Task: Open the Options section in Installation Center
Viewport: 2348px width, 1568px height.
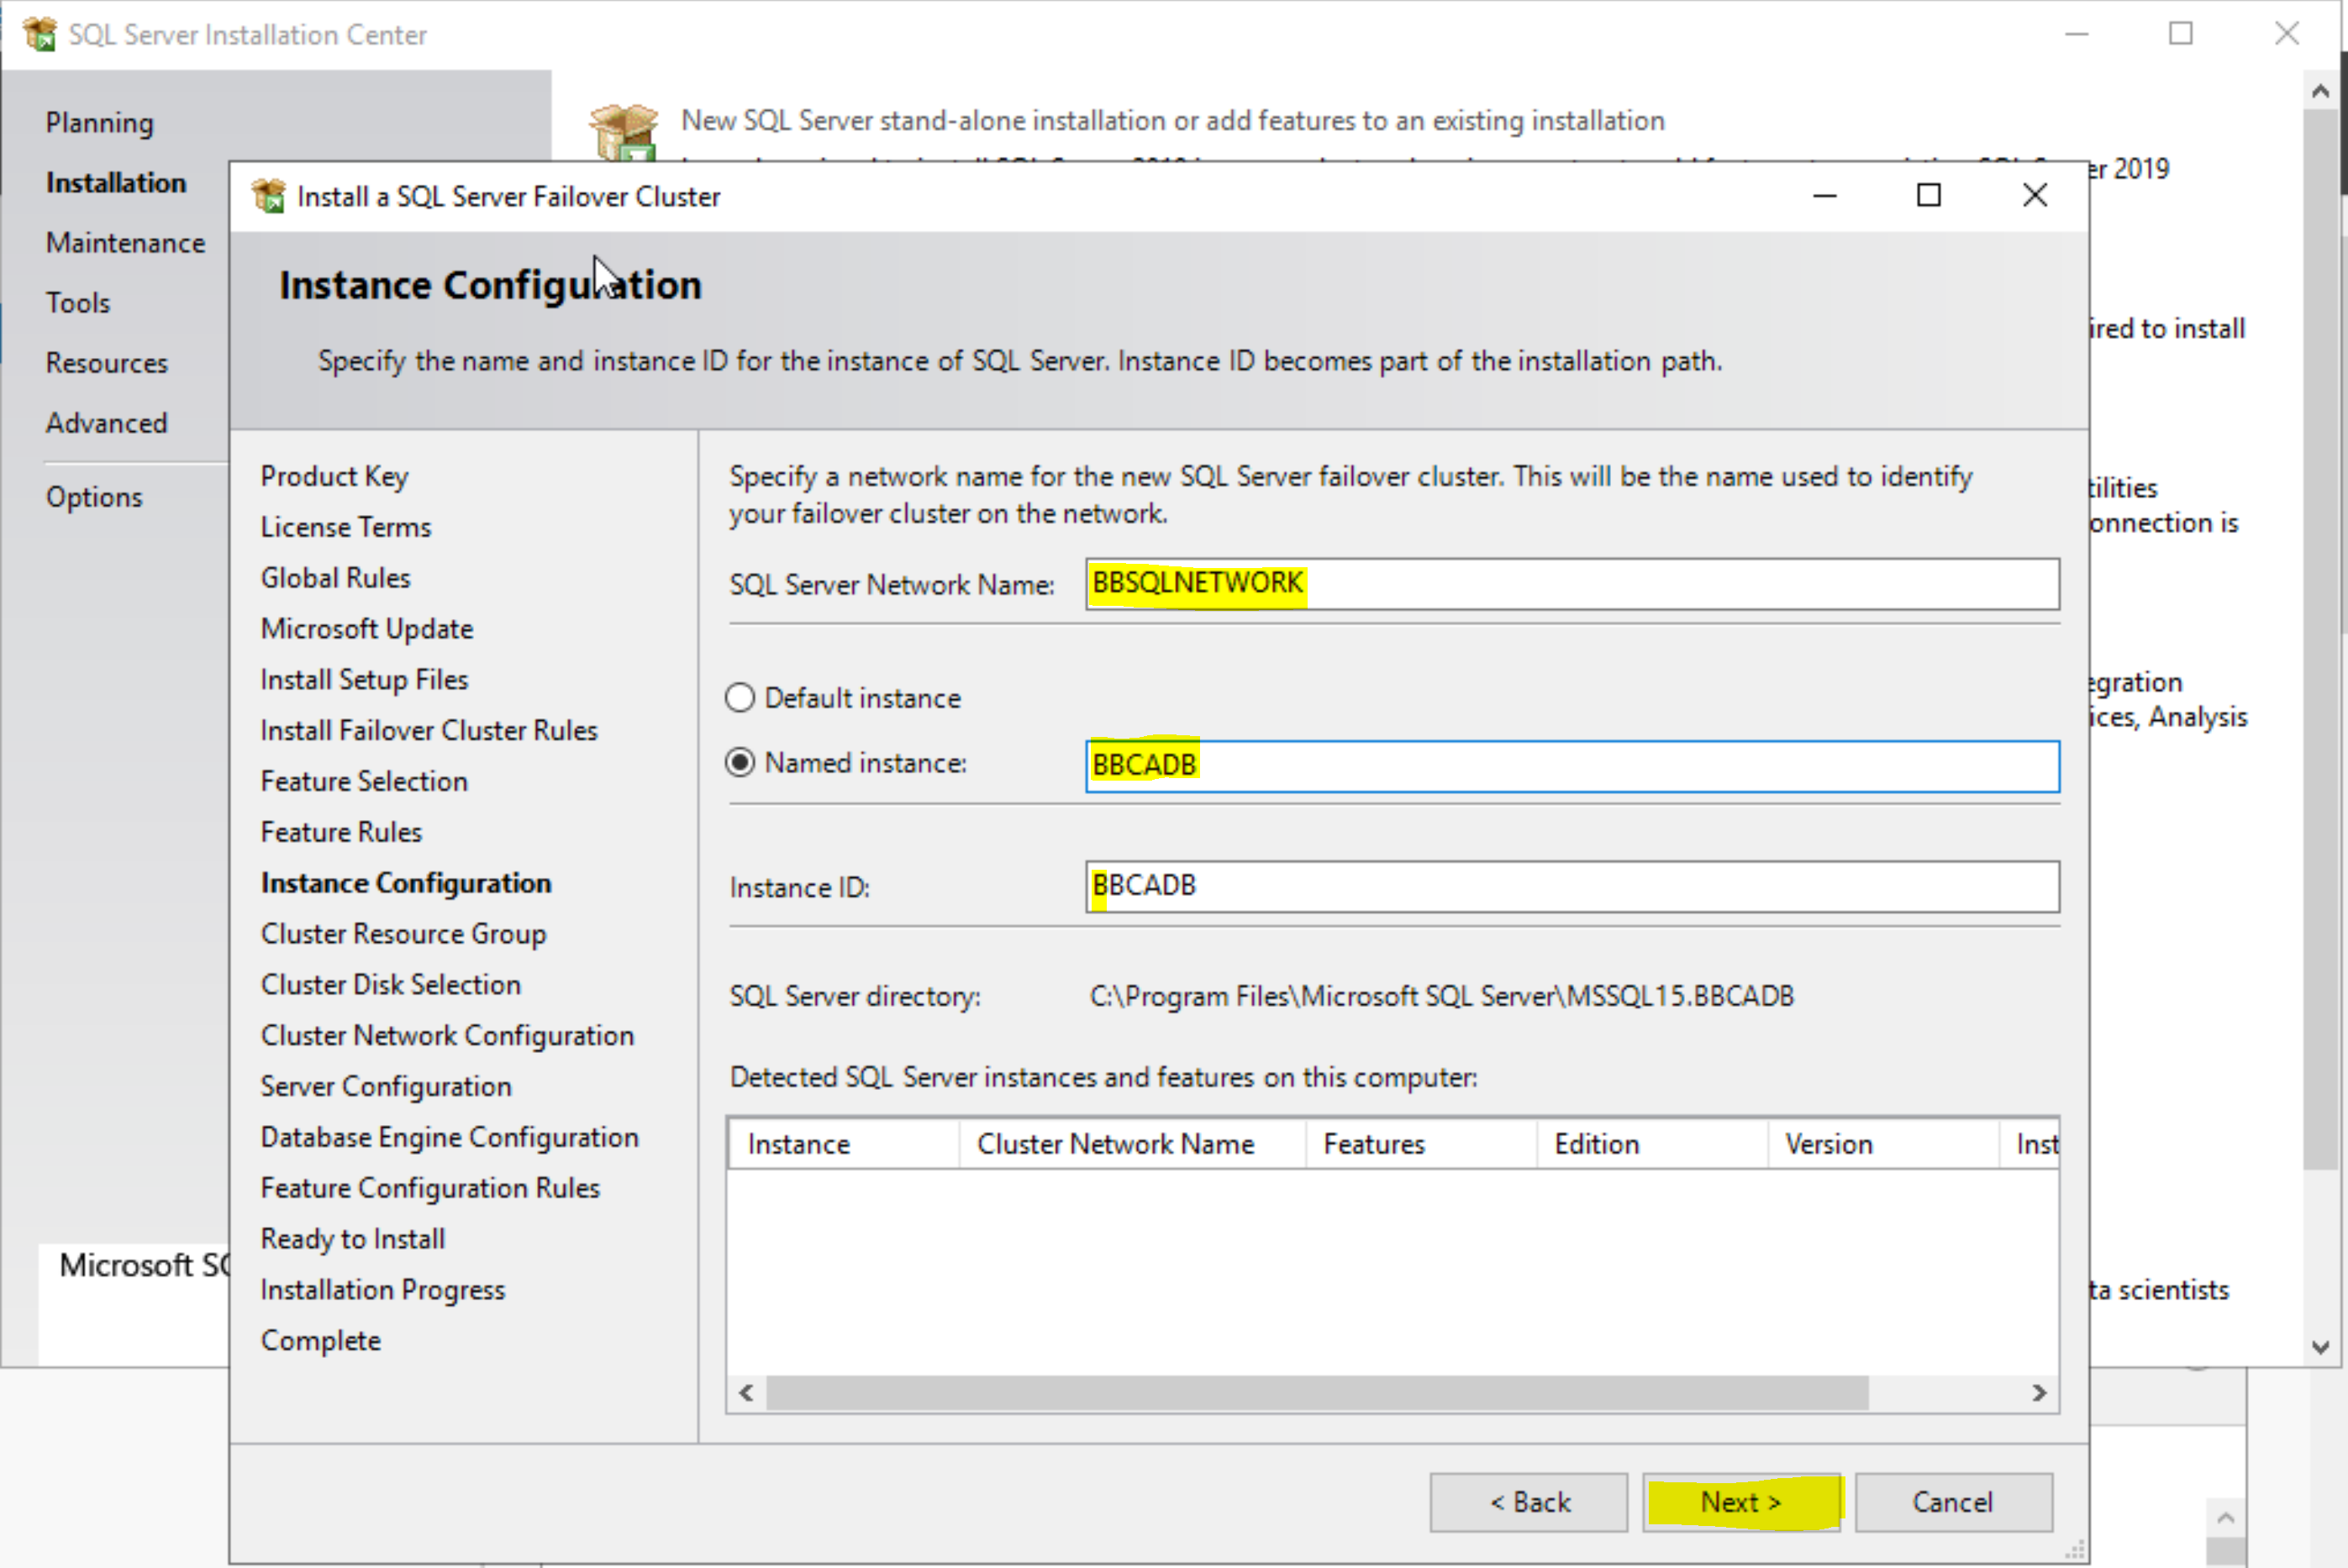Action: pyautogui.click(x=94, y=497)
